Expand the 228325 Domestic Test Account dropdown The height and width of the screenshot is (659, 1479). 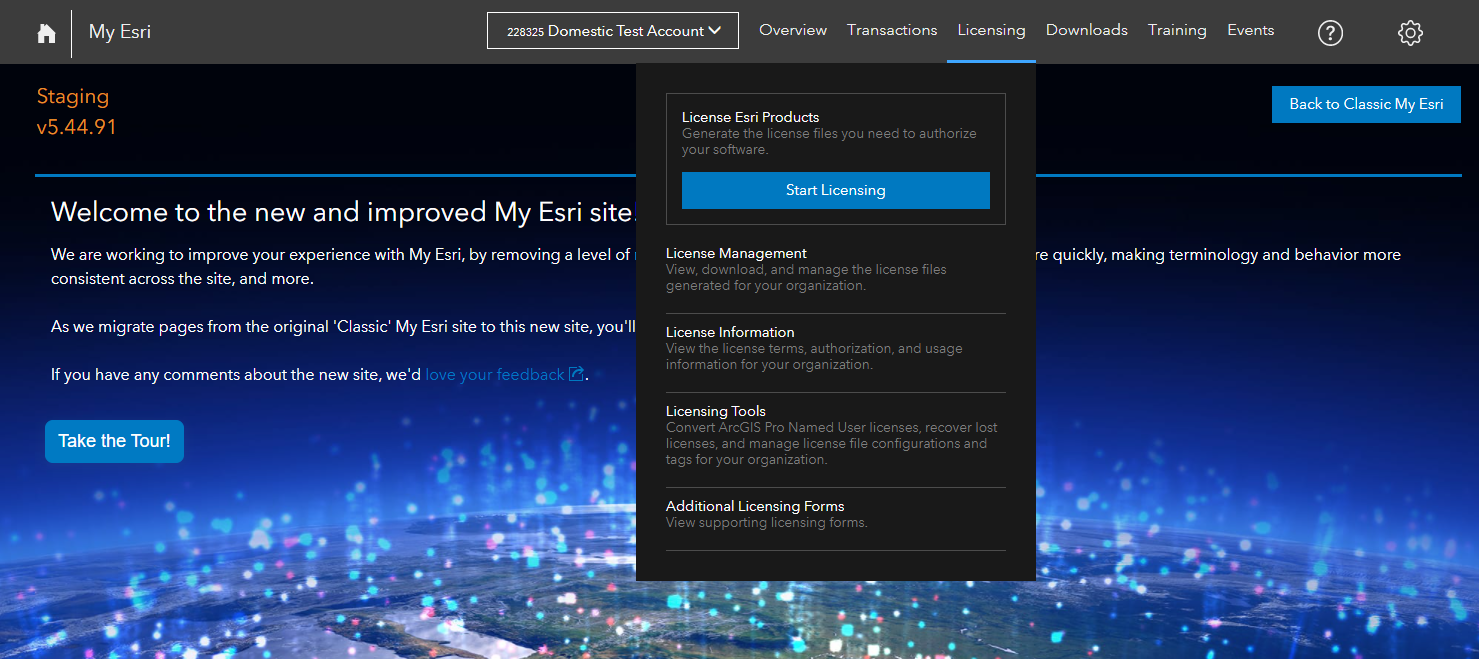pos(612,30)
